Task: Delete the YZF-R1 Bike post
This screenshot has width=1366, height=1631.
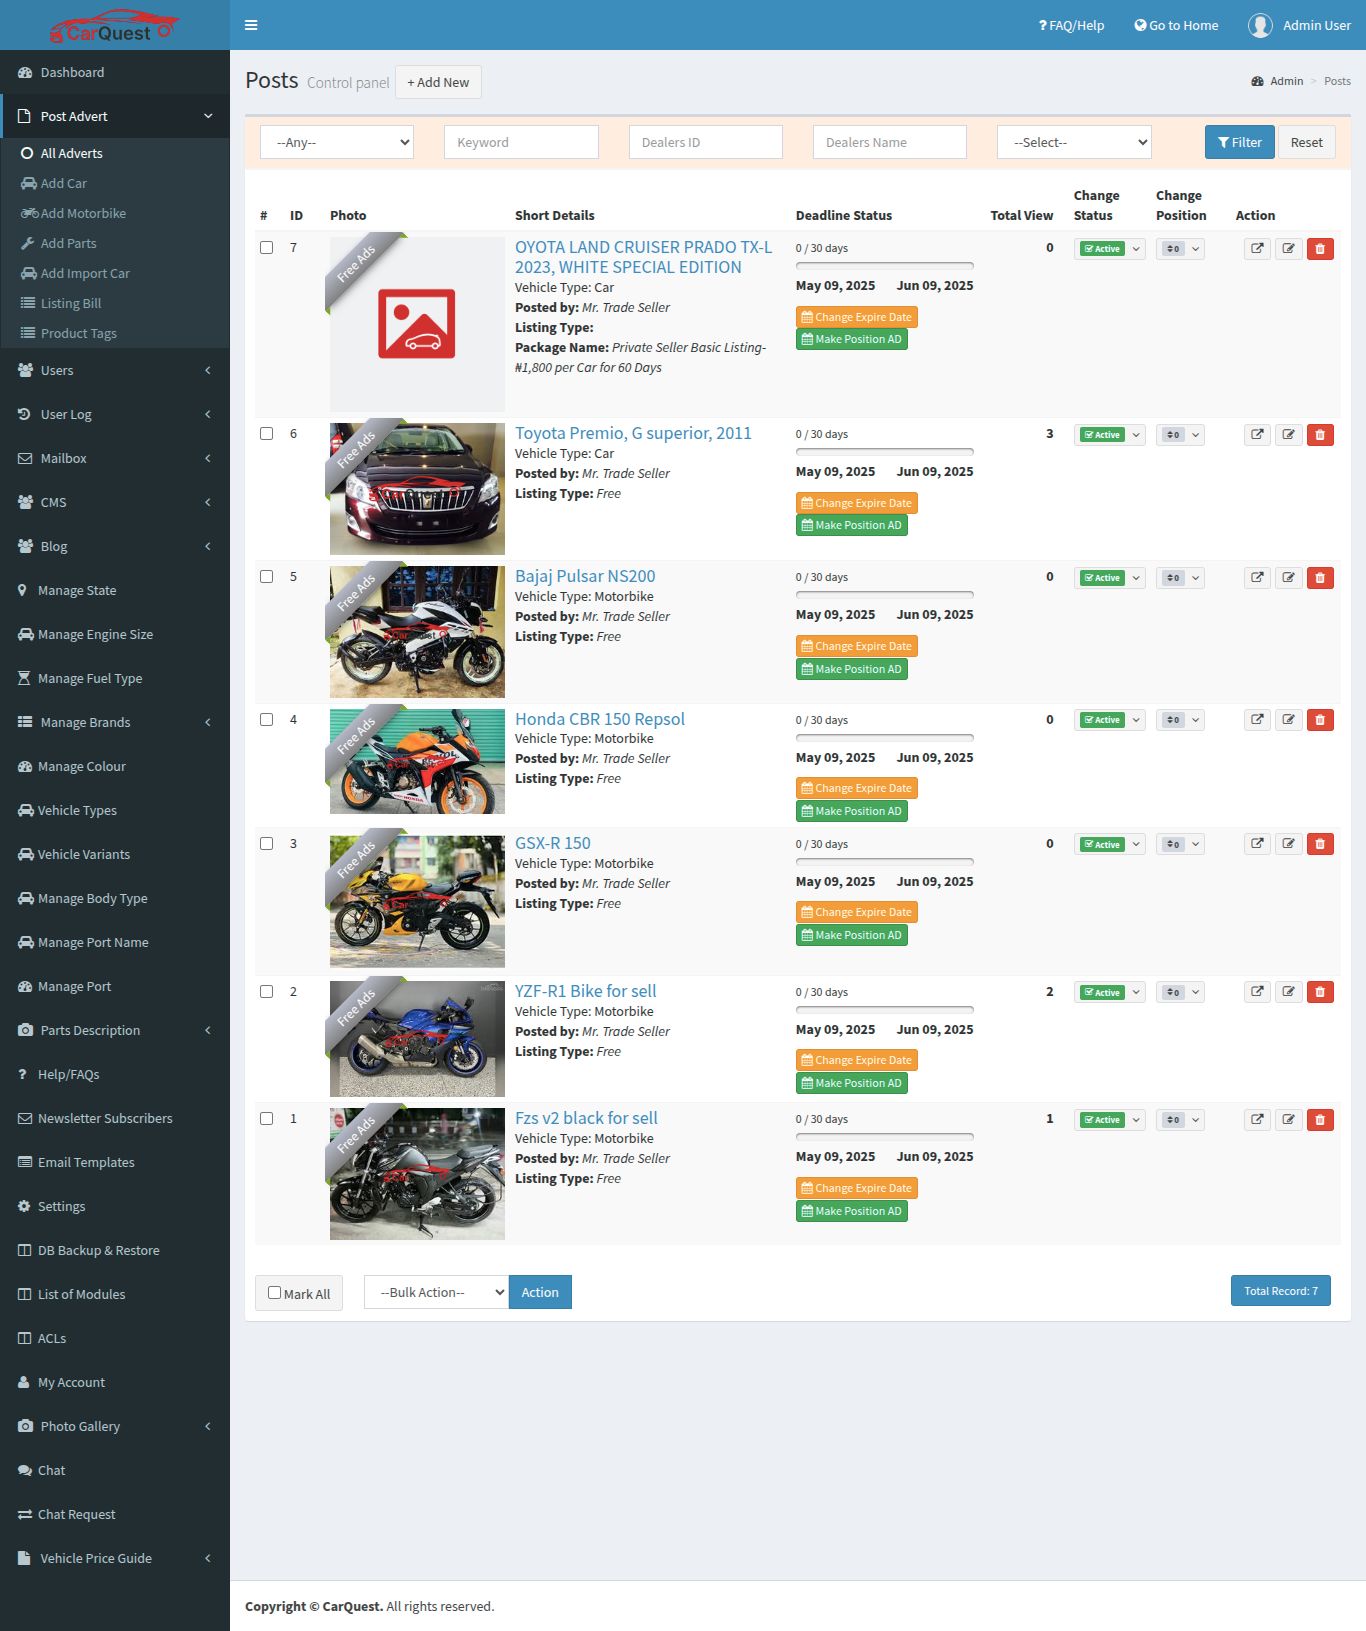Action: coord(1320,992)
